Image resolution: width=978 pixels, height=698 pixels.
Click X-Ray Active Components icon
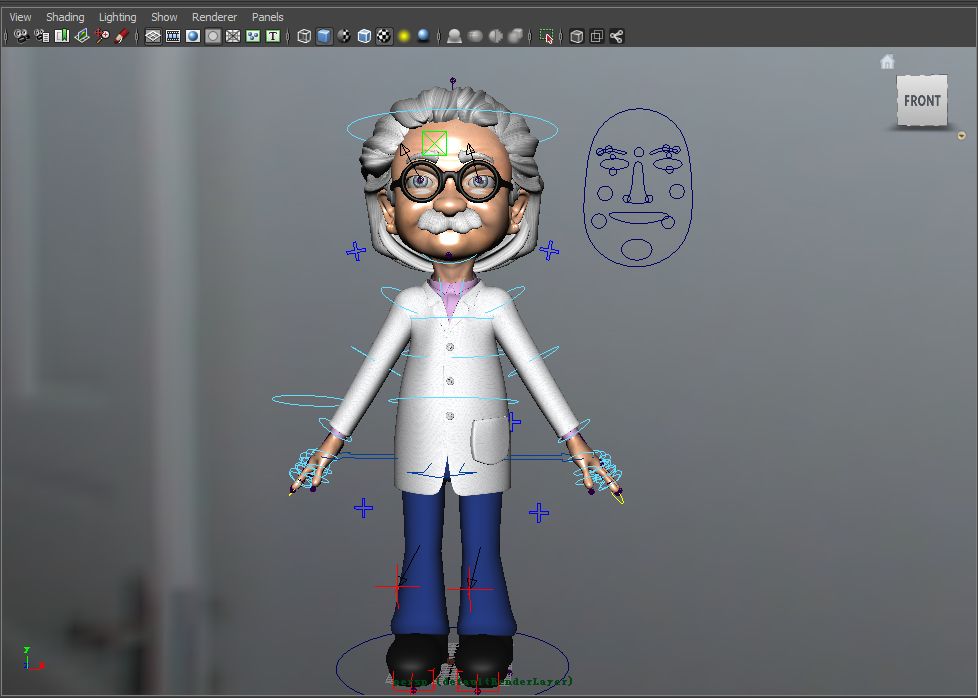[x=596, y=36]
